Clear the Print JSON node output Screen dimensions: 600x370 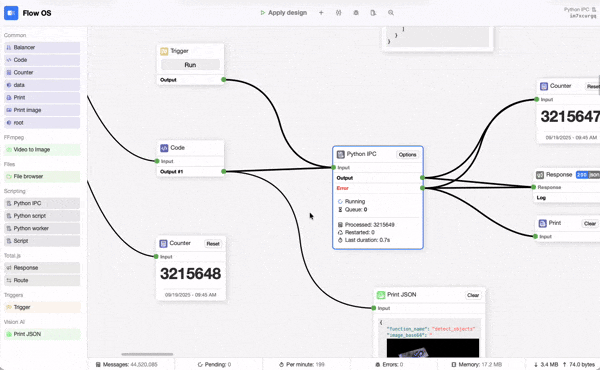(473, 295)
